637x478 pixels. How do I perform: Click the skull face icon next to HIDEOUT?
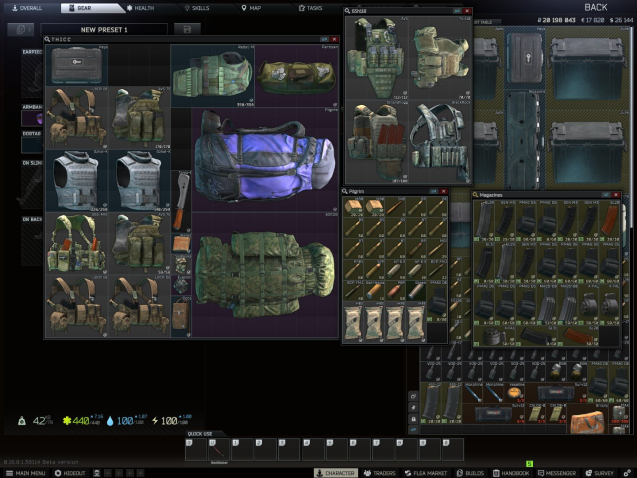point(97,473)
